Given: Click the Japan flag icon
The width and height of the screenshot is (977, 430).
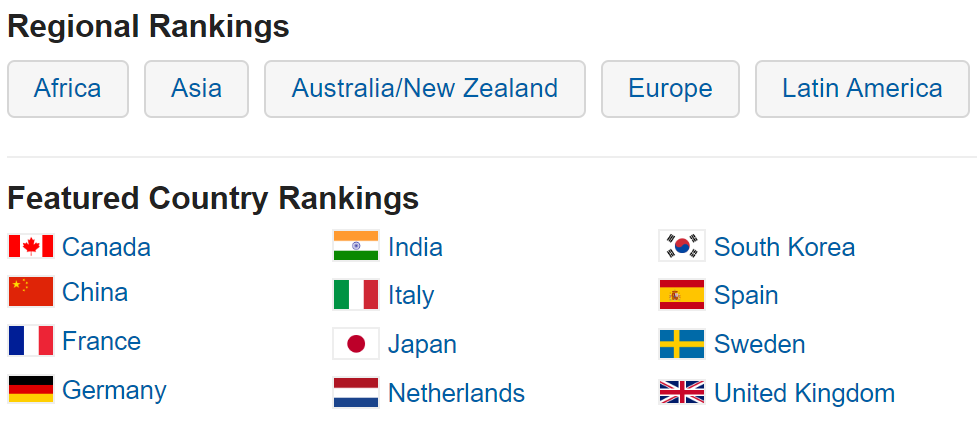Looking at the screenshot, I should [x=356, y=343].
